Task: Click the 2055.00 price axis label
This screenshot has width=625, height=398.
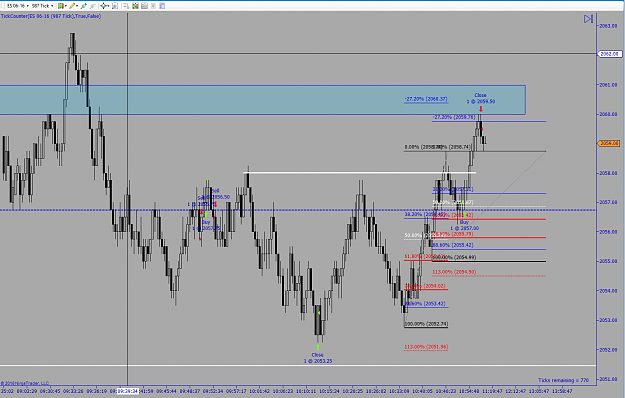Action: pos(609,261)
